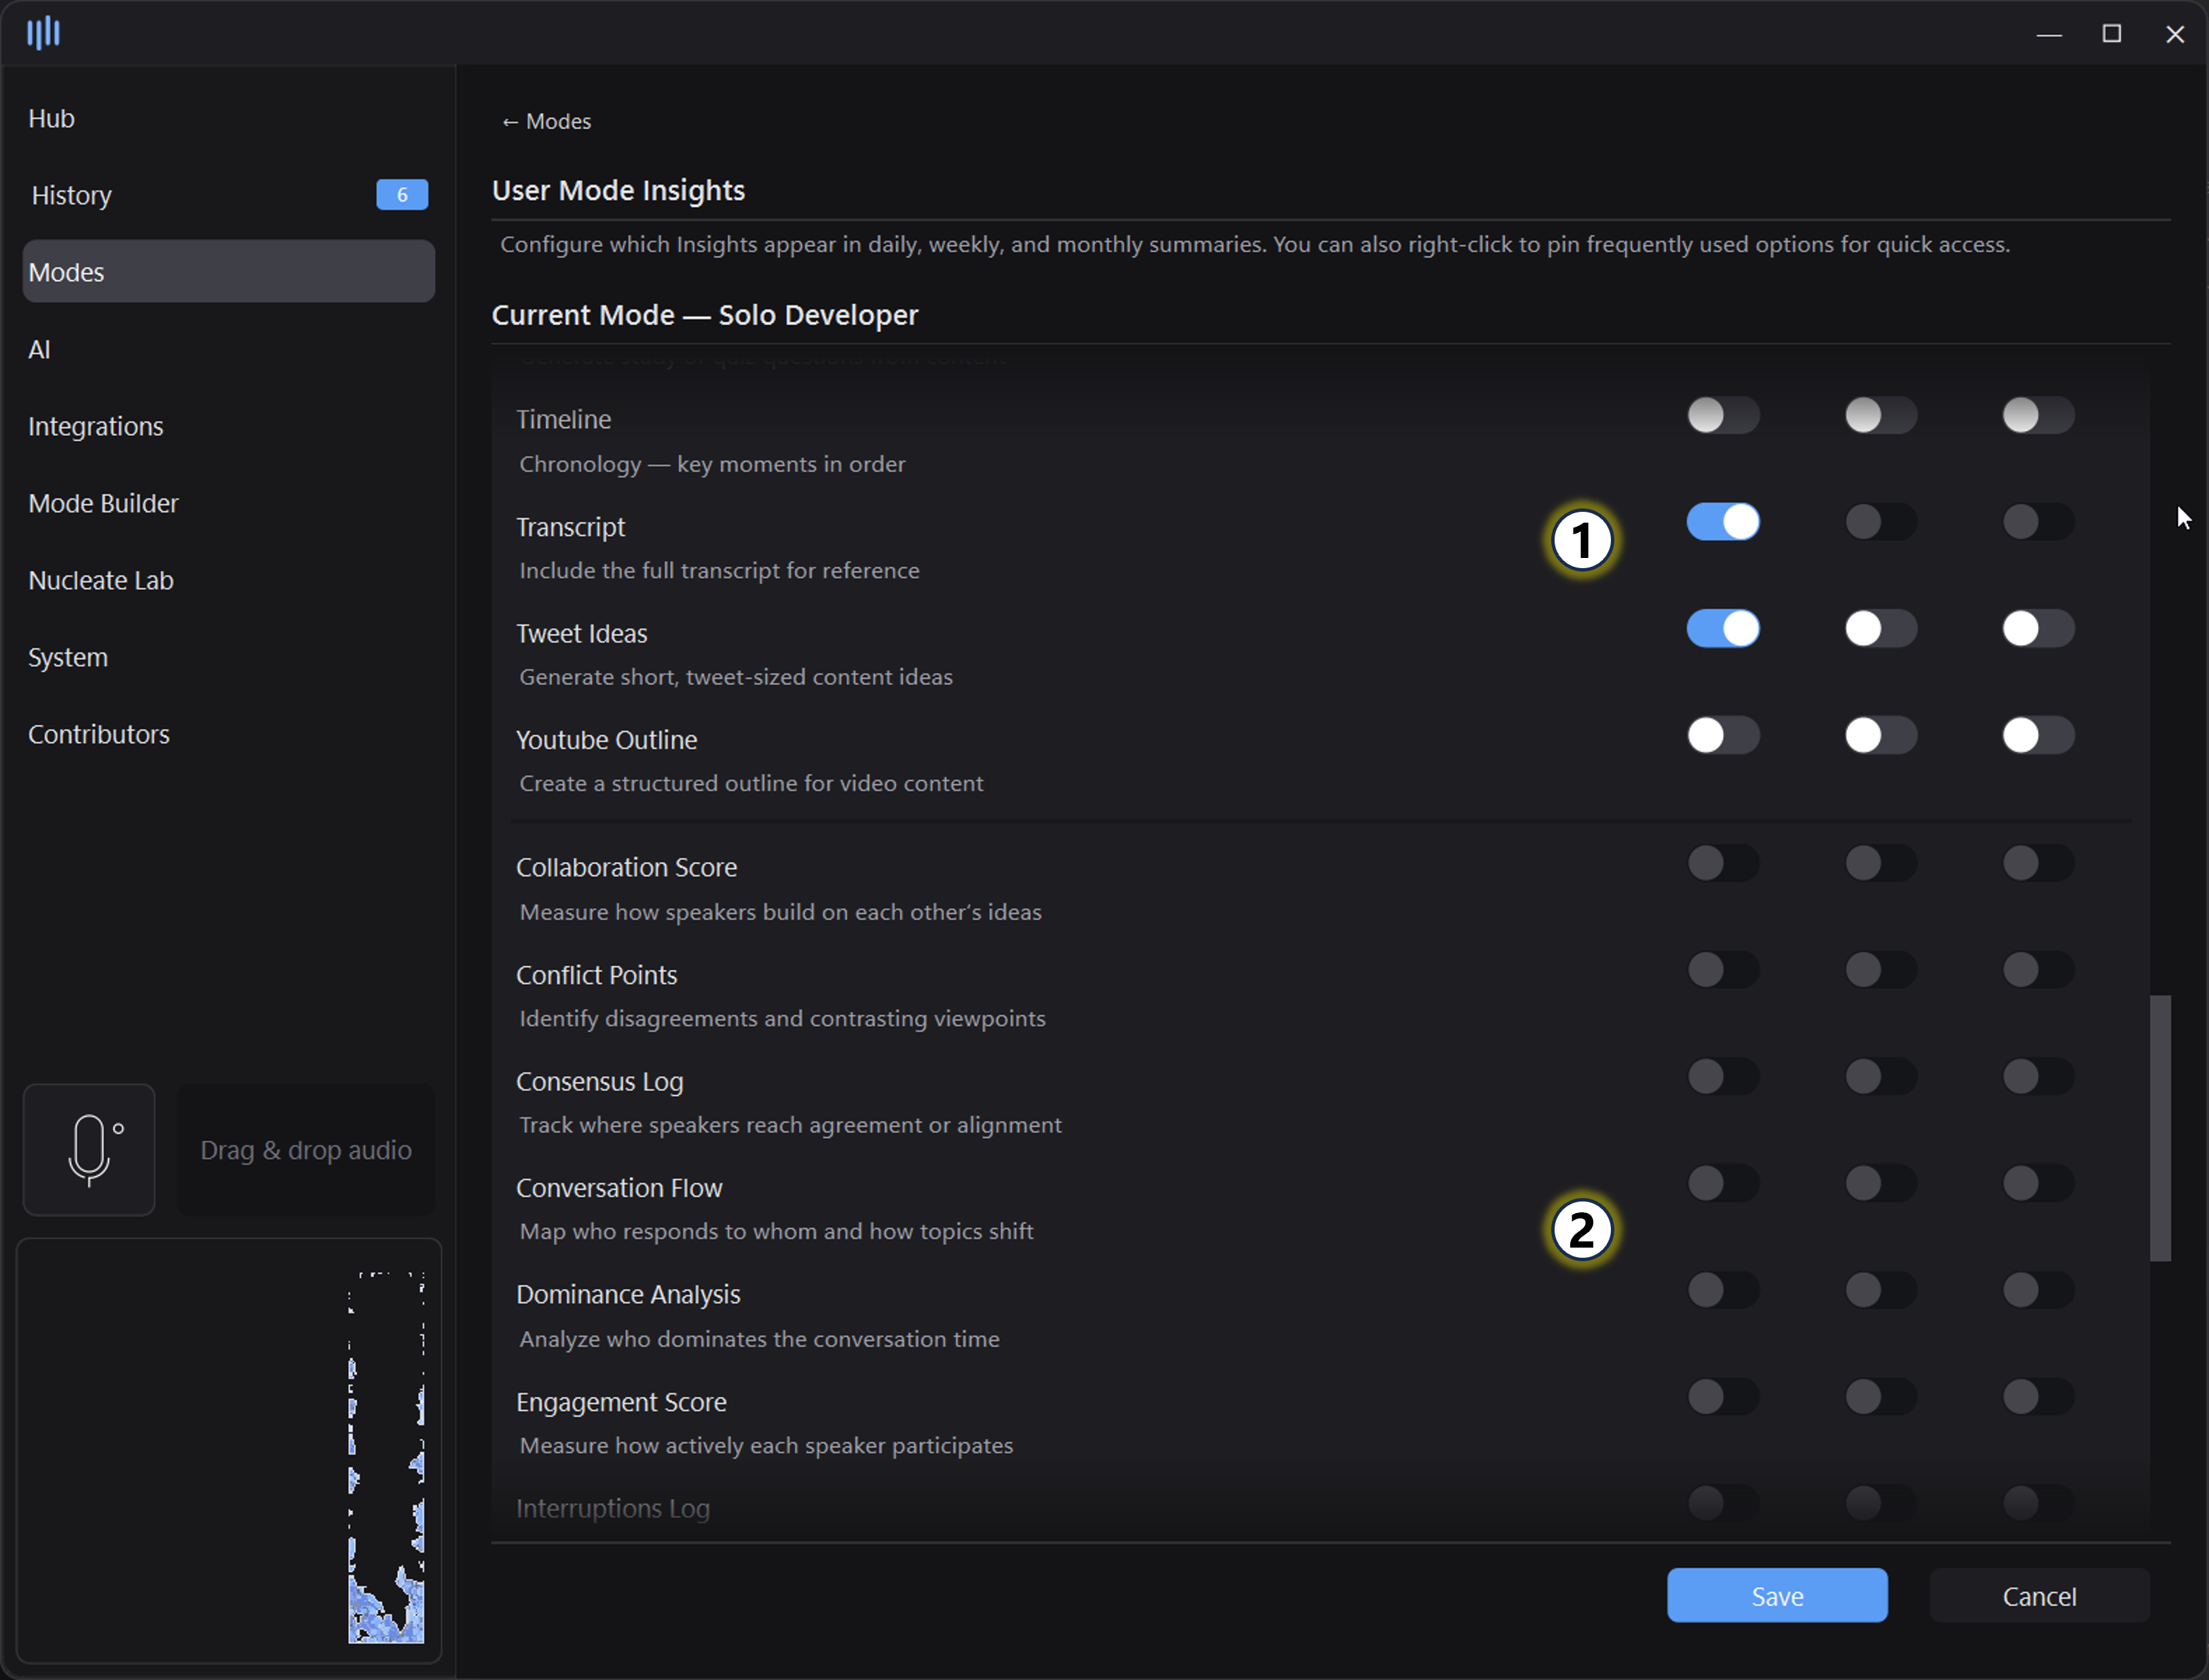
Task: Toggle Timeline second column switch
Action: pos(1881,415)
